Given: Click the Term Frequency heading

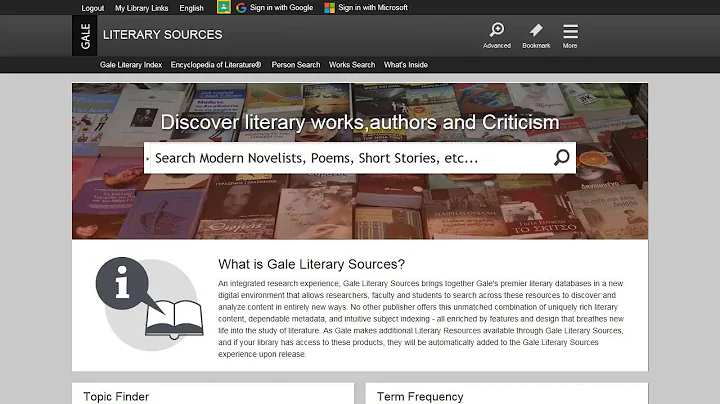Looking at the screenshot, I should 420,396.
